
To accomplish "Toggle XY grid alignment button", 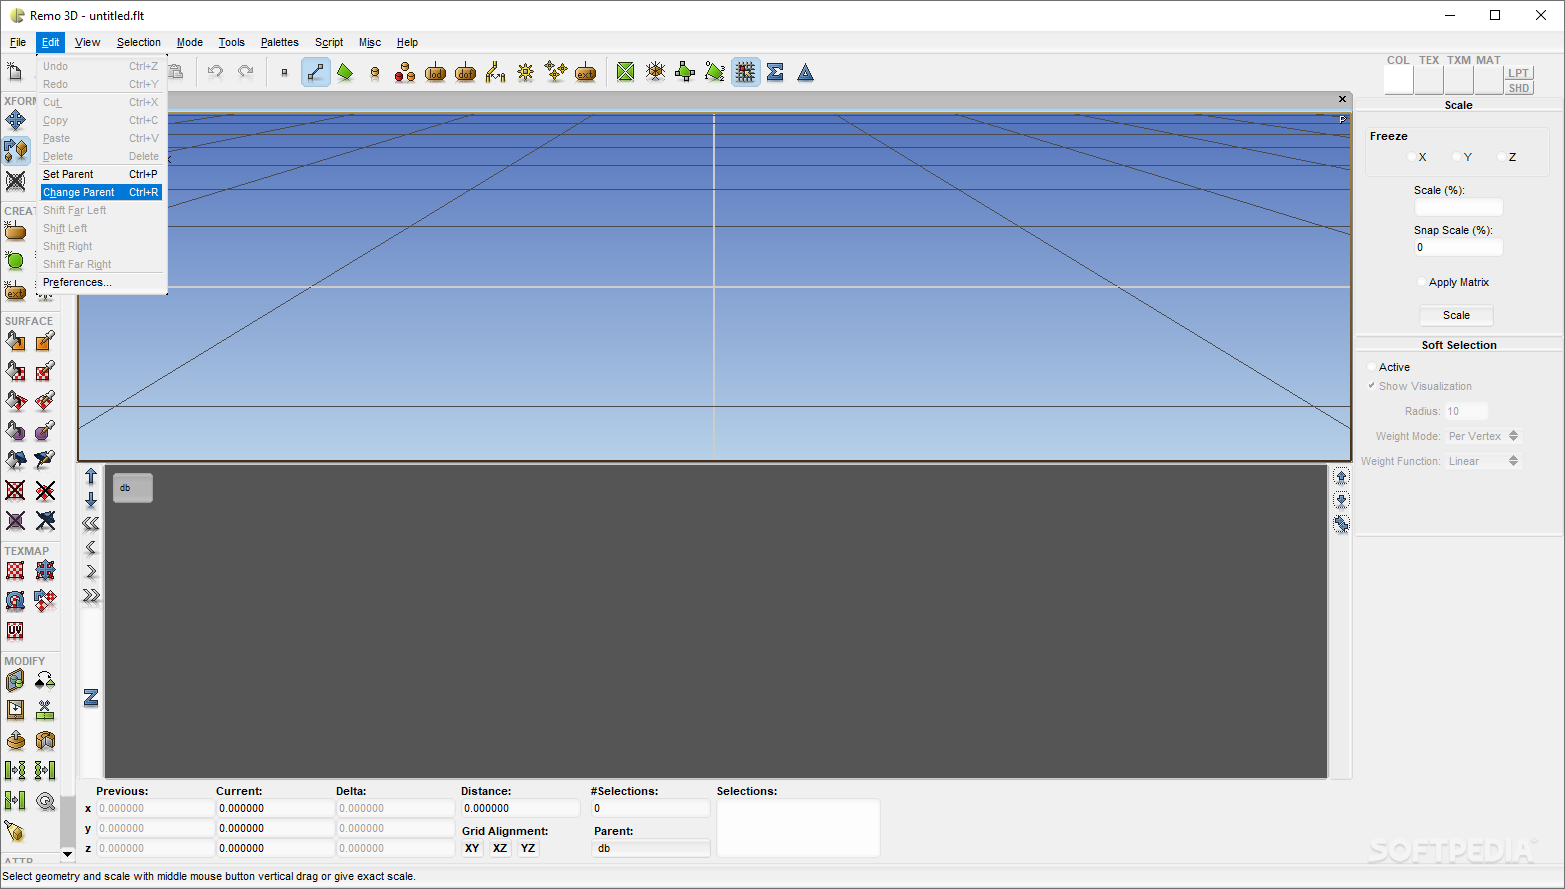I will pyautogui.click(x=472, y=848).
